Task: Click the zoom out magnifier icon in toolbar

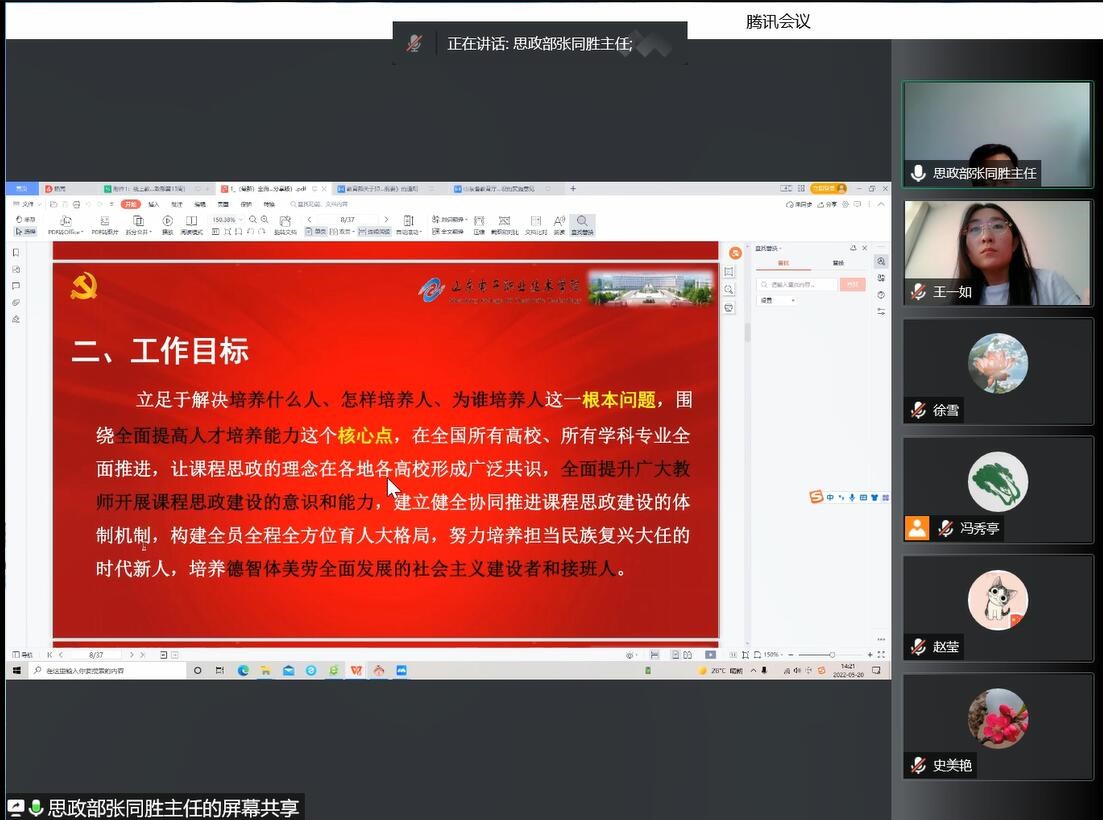Action: (x=253, y=219)
